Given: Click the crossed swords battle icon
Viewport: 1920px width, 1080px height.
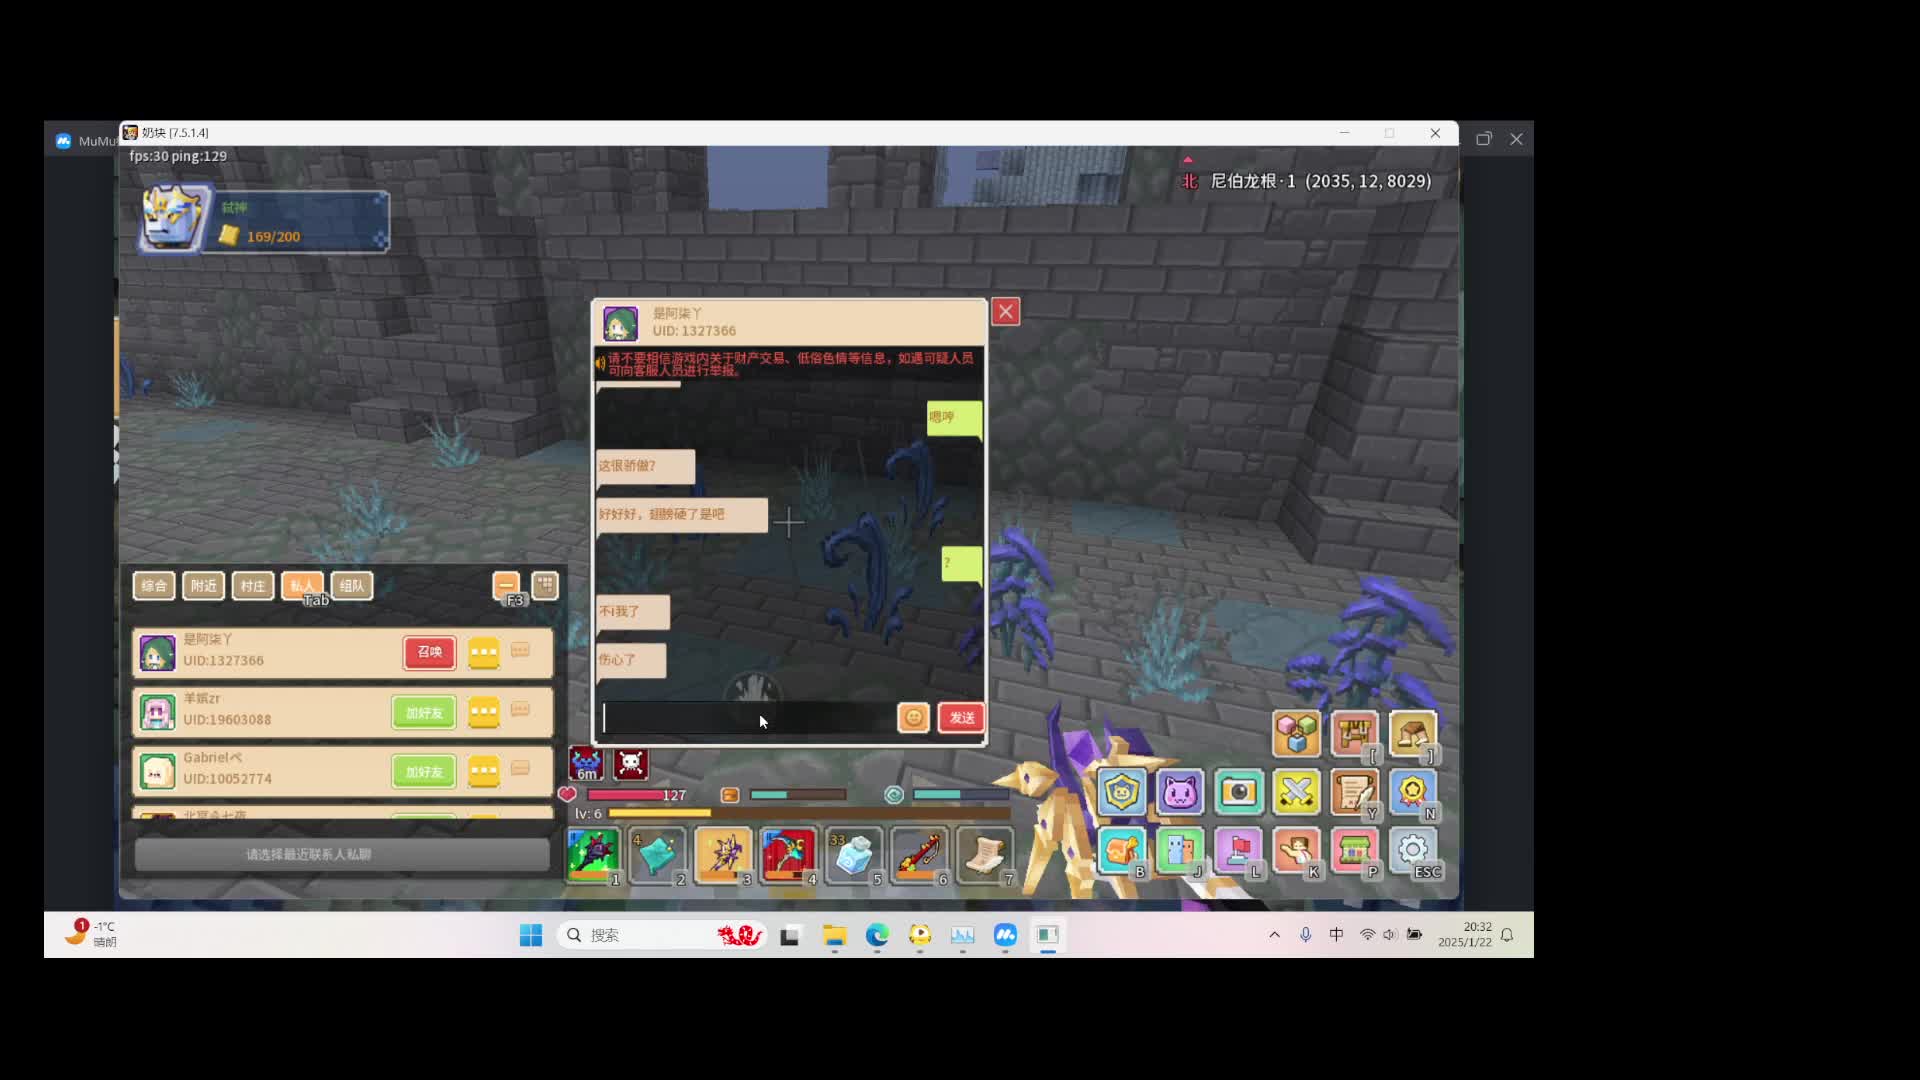Looking at the screenshot, I should [x=1296, y=792].
